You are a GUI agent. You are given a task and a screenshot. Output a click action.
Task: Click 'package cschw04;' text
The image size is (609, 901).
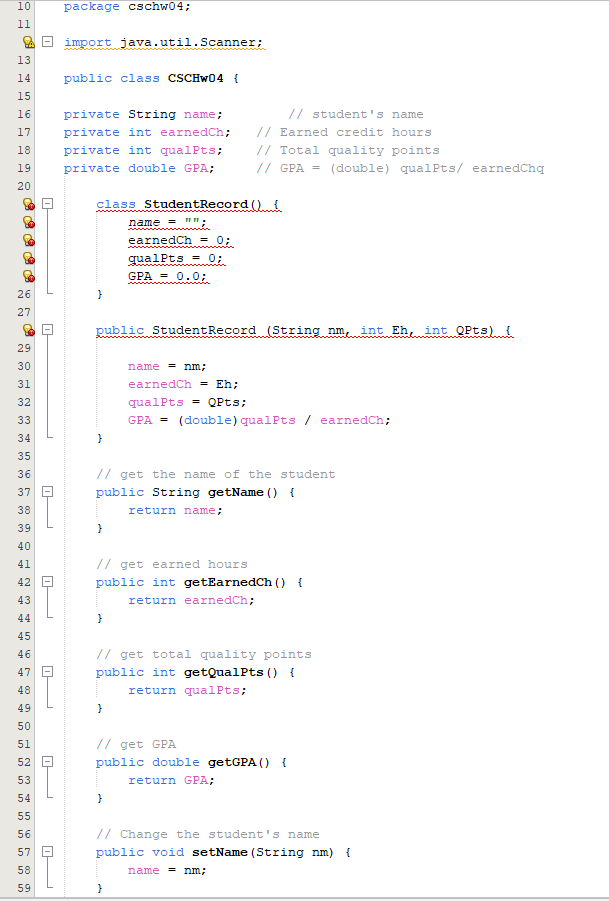[127, 7]
